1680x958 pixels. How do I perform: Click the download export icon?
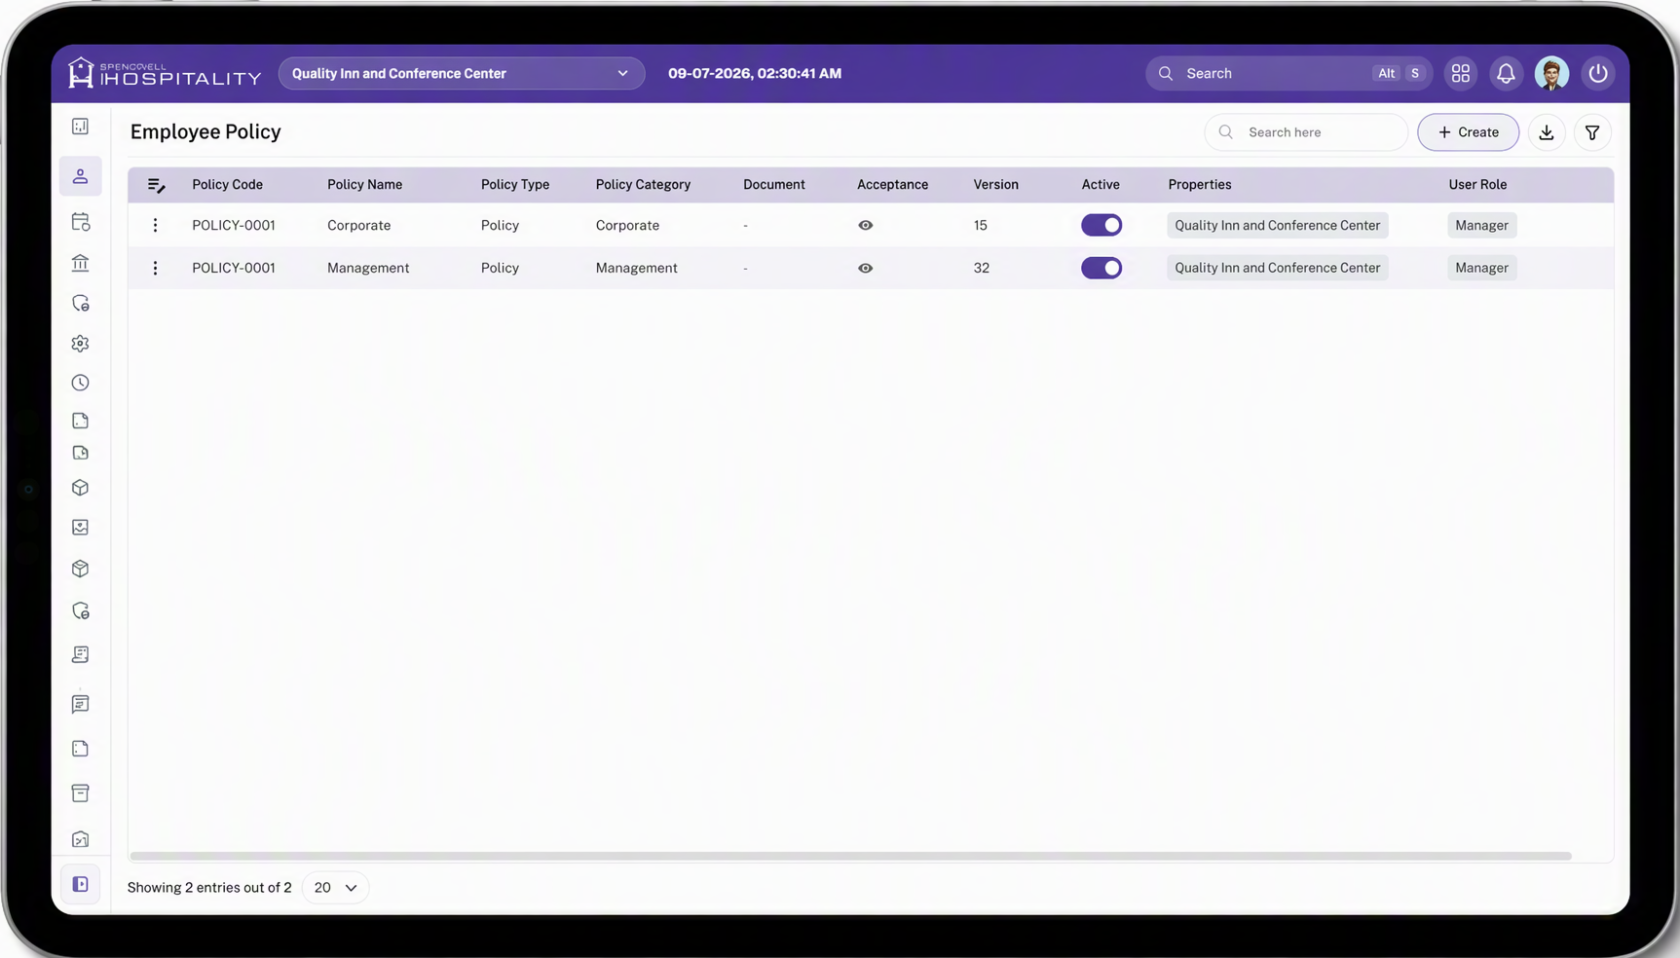1546,132
